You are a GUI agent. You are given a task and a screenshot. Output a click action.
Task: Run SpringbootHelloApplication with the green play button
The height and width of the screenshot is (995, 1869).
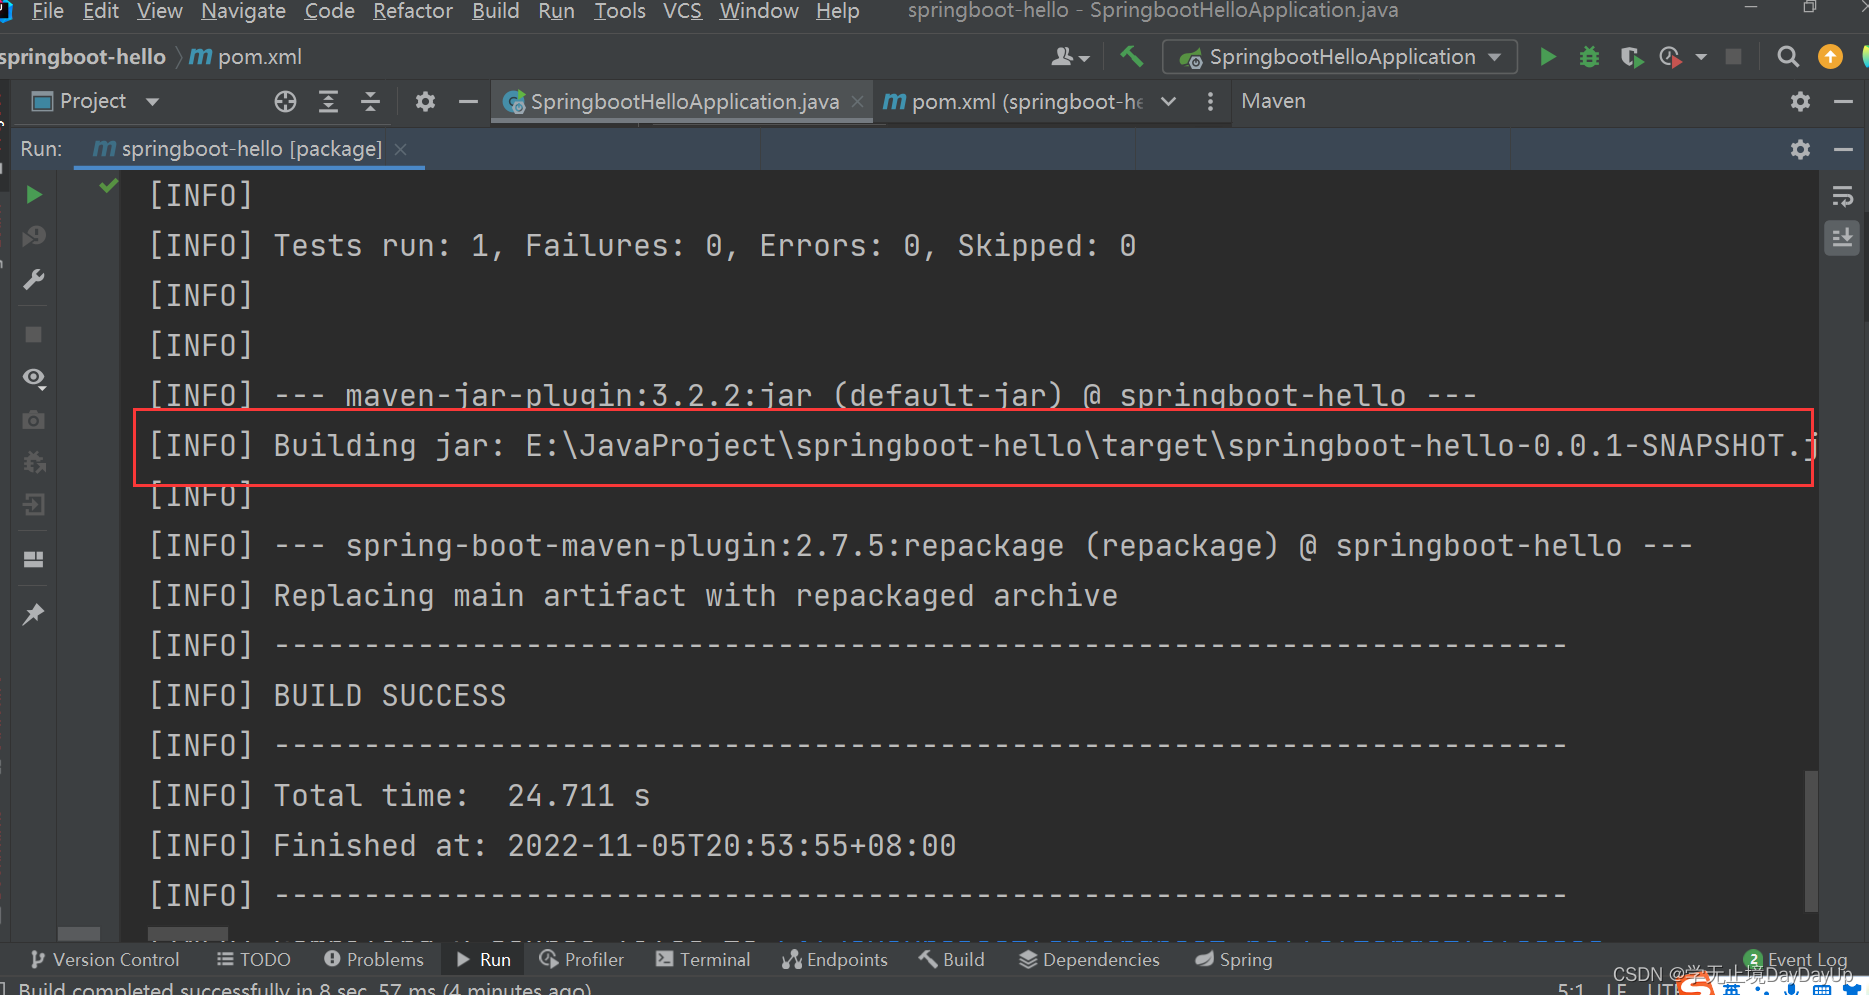click(1547, 57)
